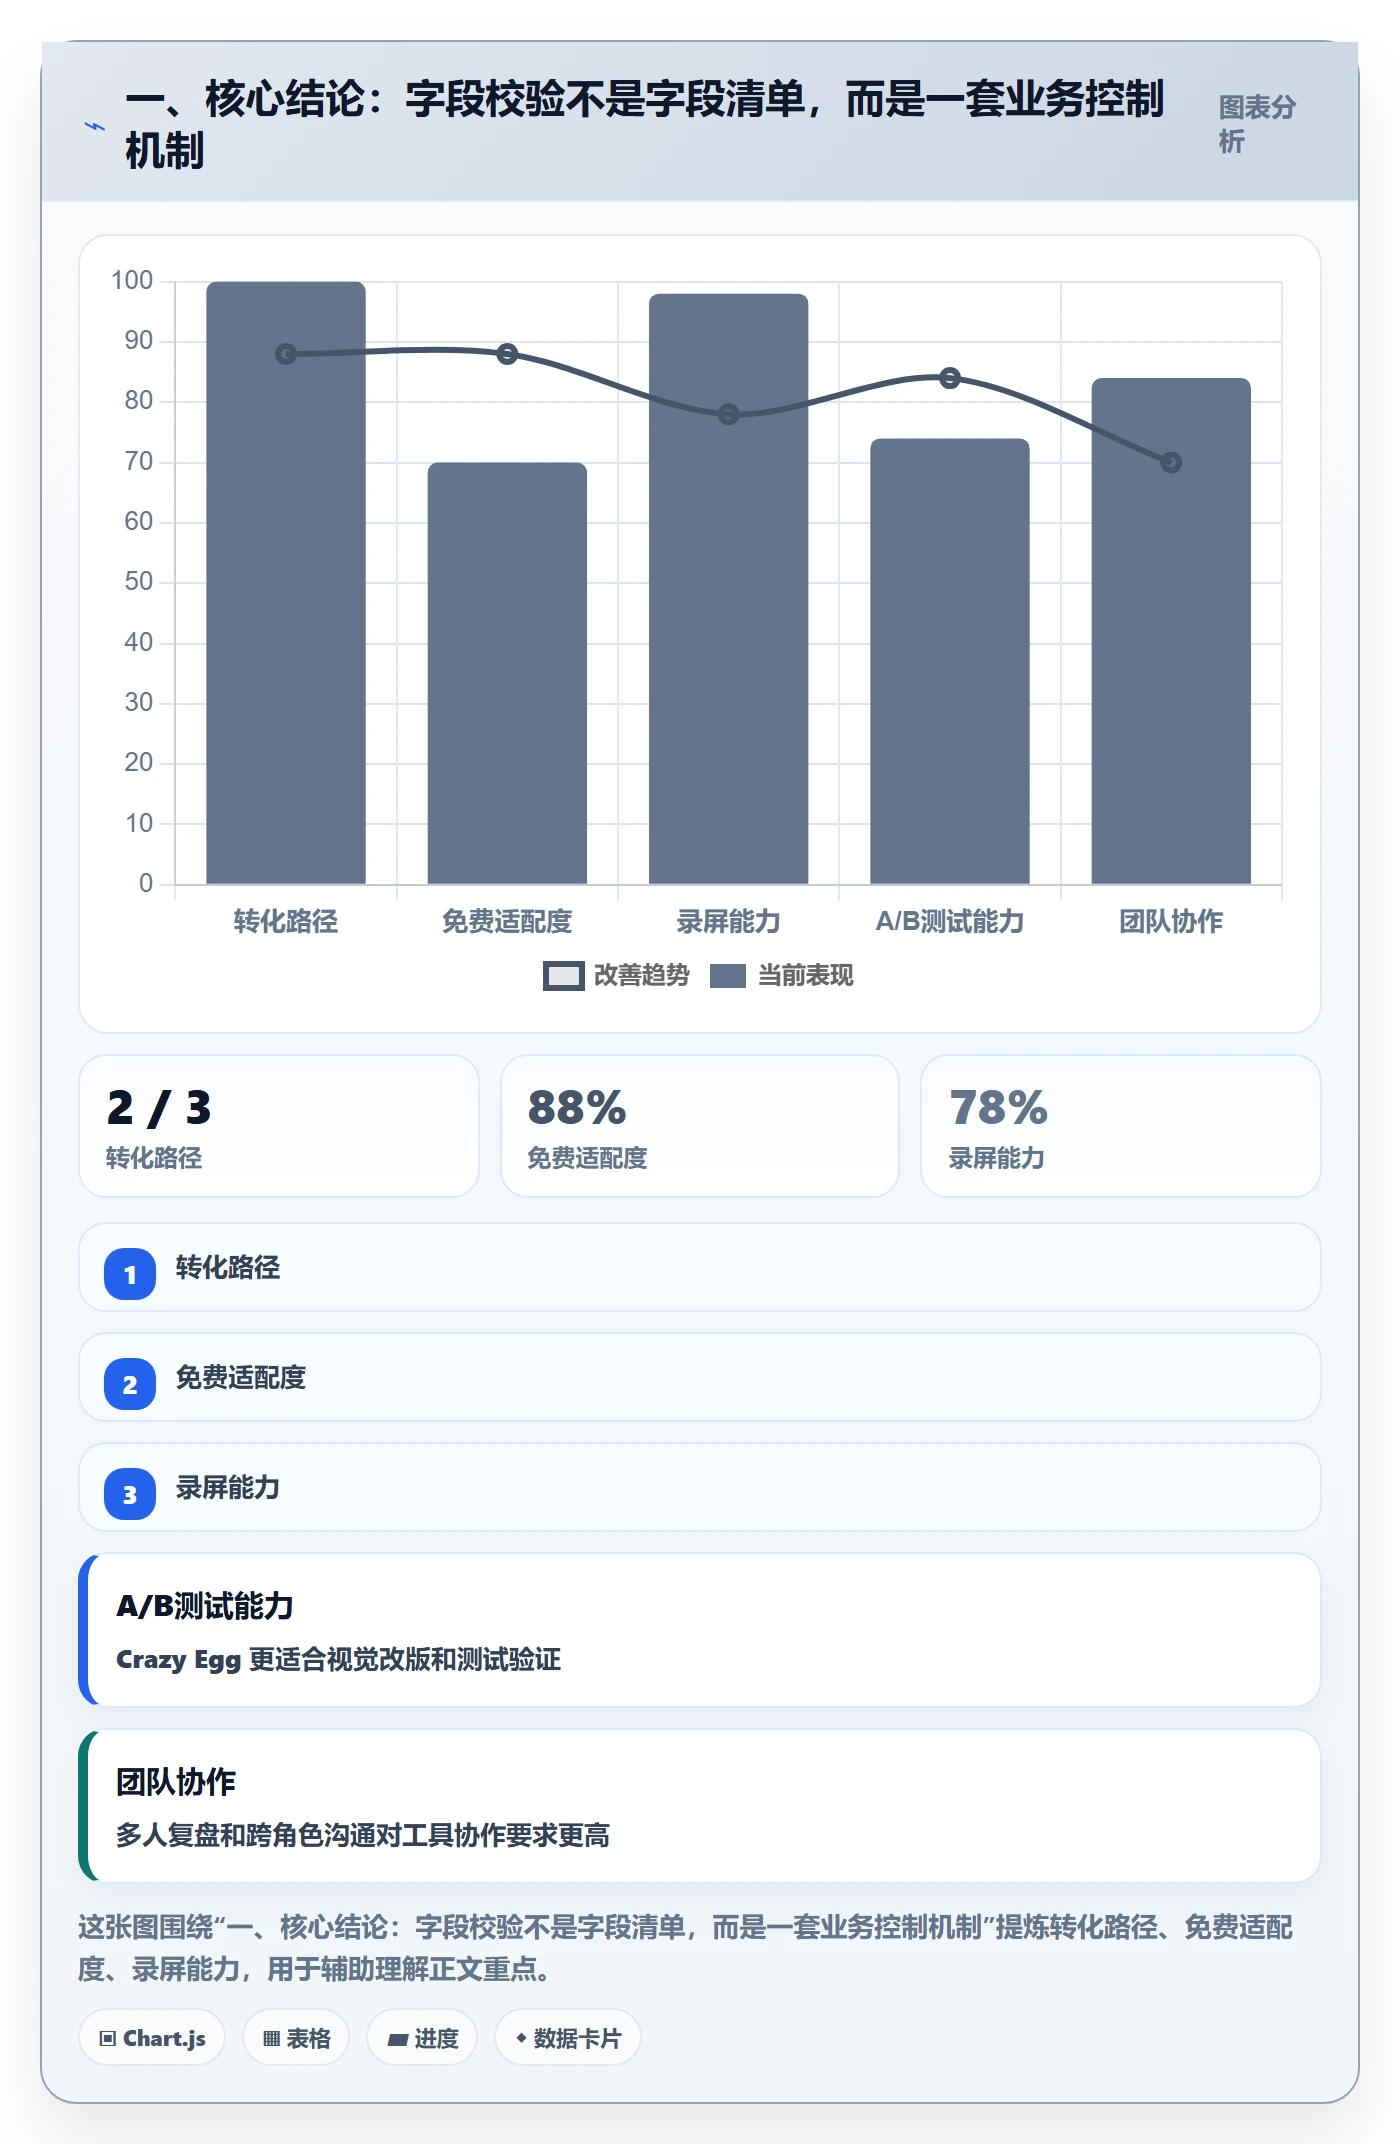Select the 转化路径 list row
The width and height of the screenshot is (1400, 2144).
coord(700,1267)
